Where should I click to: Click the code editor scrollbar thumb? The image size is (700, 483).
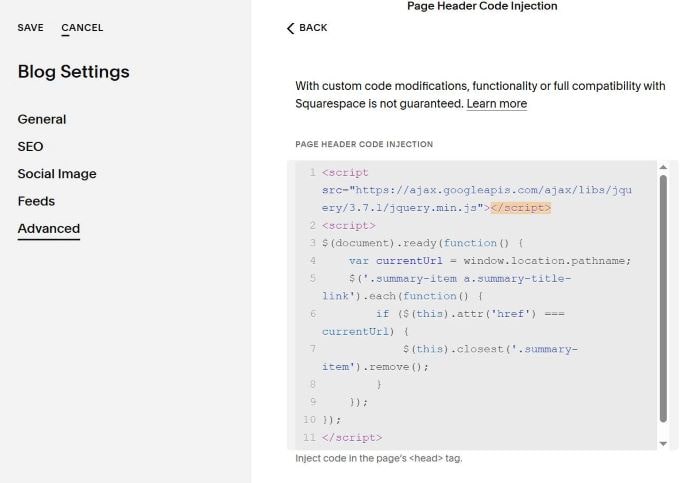point(663,298)
